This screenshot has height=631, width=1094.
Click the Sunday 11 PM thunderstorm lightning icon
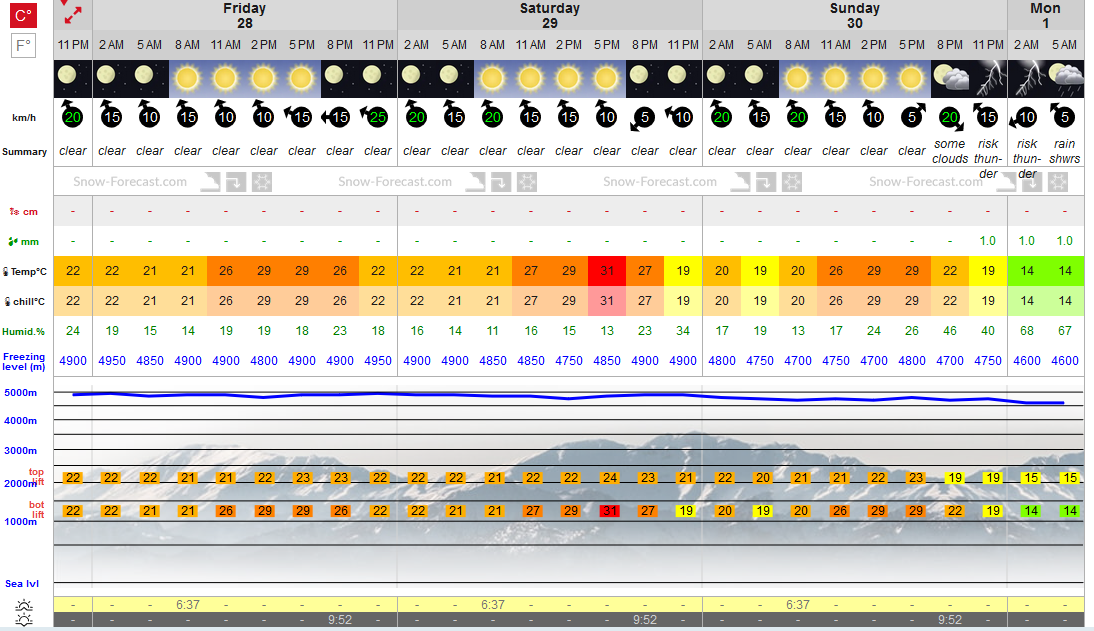pyautogui.click(x=988, y=79)
